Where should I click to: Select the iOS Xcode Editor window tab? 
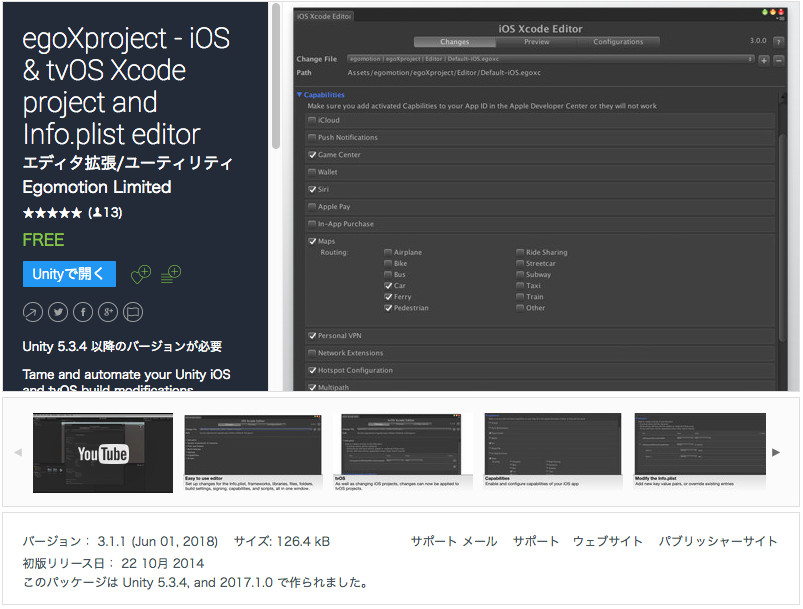tap(324, 16)
